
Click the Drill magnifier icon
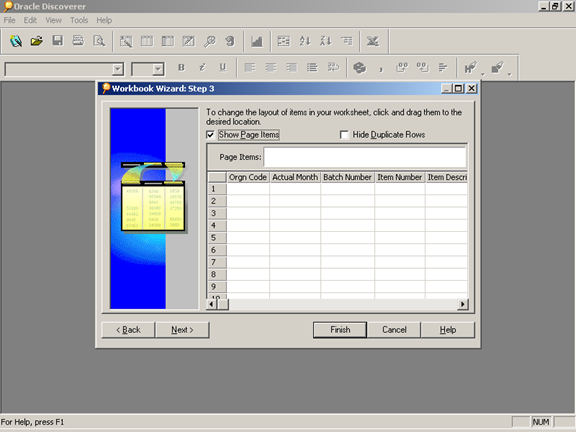coord(209,41)
